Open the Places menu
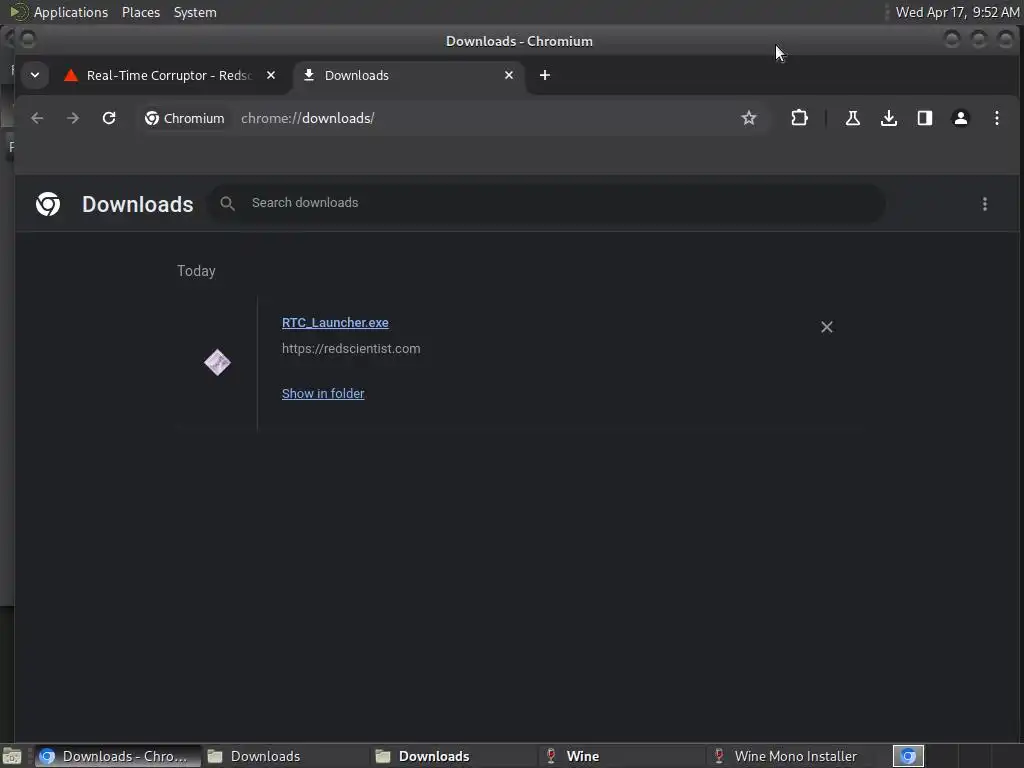Viewport: 1024px width, 768px height. (x=140, y=12)
